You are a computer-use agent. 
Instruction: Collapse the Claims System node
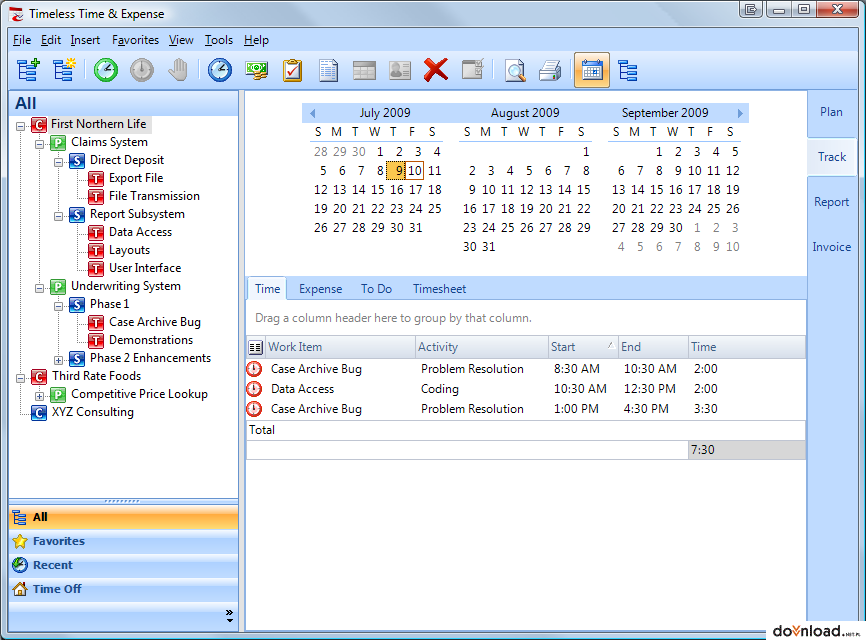(40, 145)
